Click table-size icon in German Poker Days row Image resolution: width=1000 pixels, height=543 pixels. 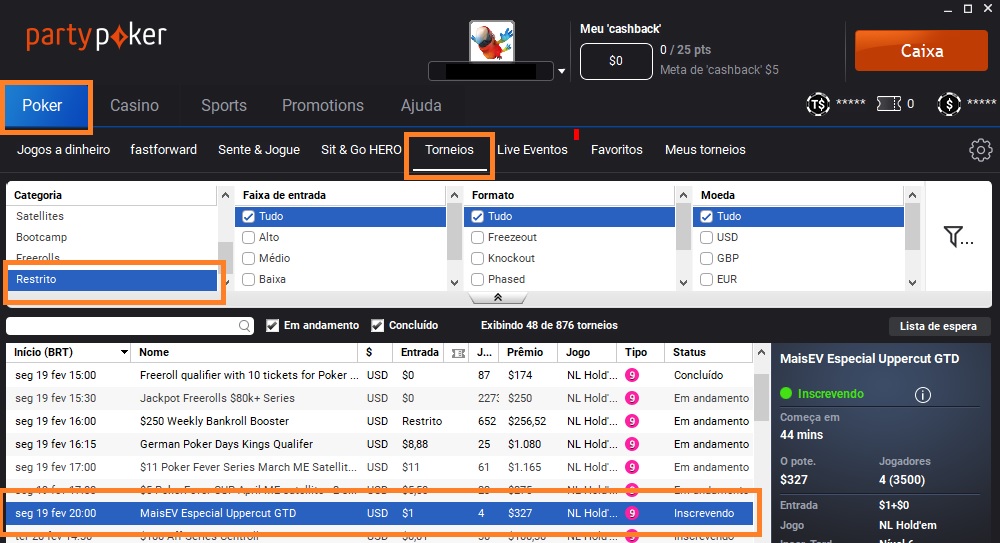[631, 444]
